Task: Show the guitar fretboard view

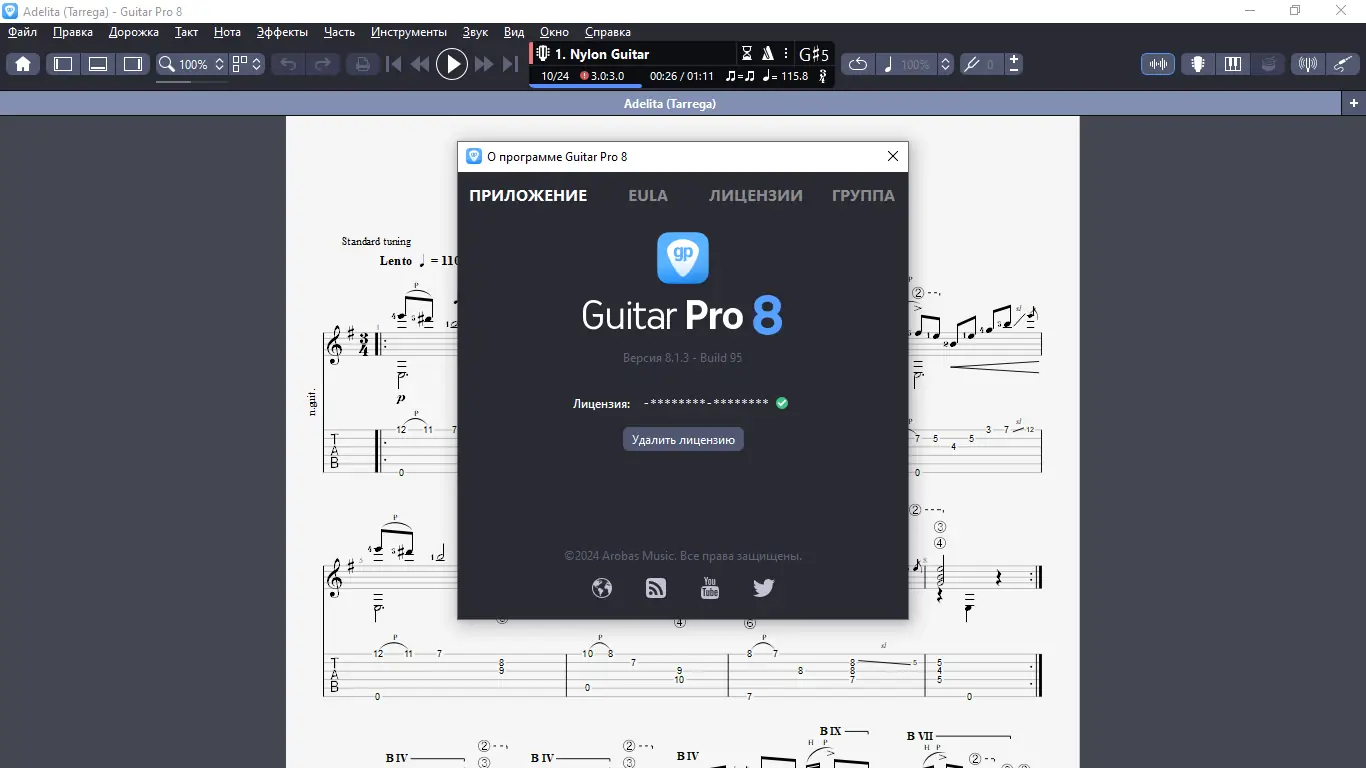Action: [1197, 64]
